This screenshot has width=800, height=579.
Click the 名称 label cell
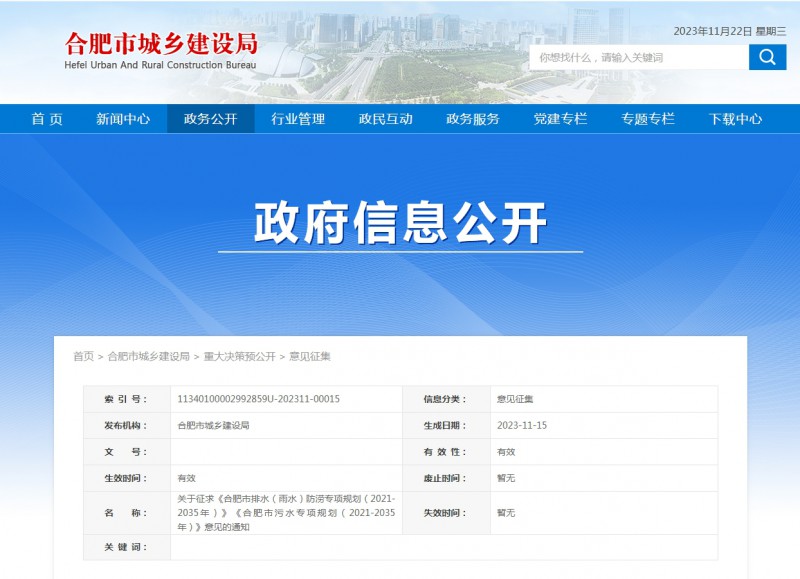[x=127, y=513]
